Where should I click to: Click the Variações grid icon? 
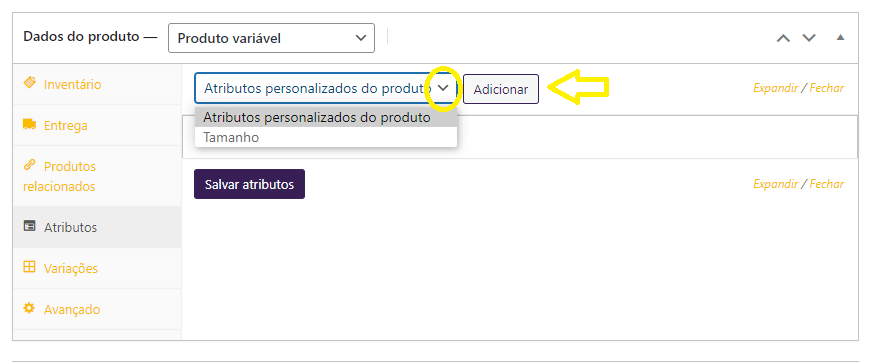tap(29, 267)
